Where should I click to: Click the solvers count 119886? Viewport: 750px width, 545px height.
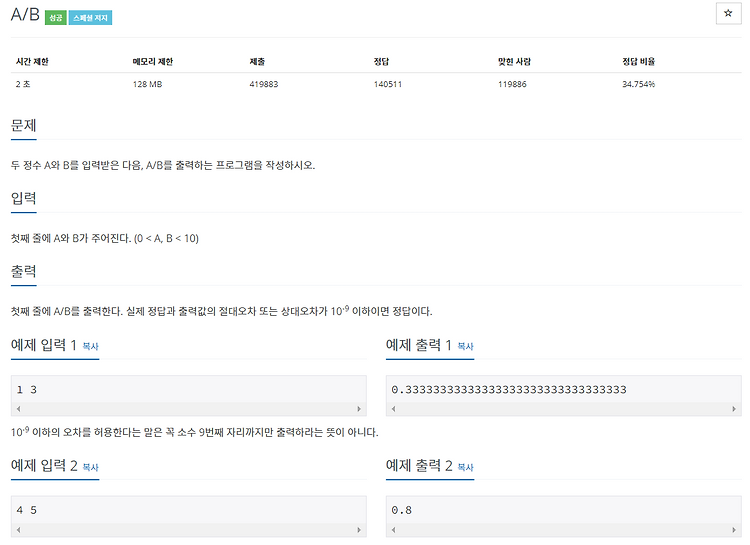(x=512, y=84)
